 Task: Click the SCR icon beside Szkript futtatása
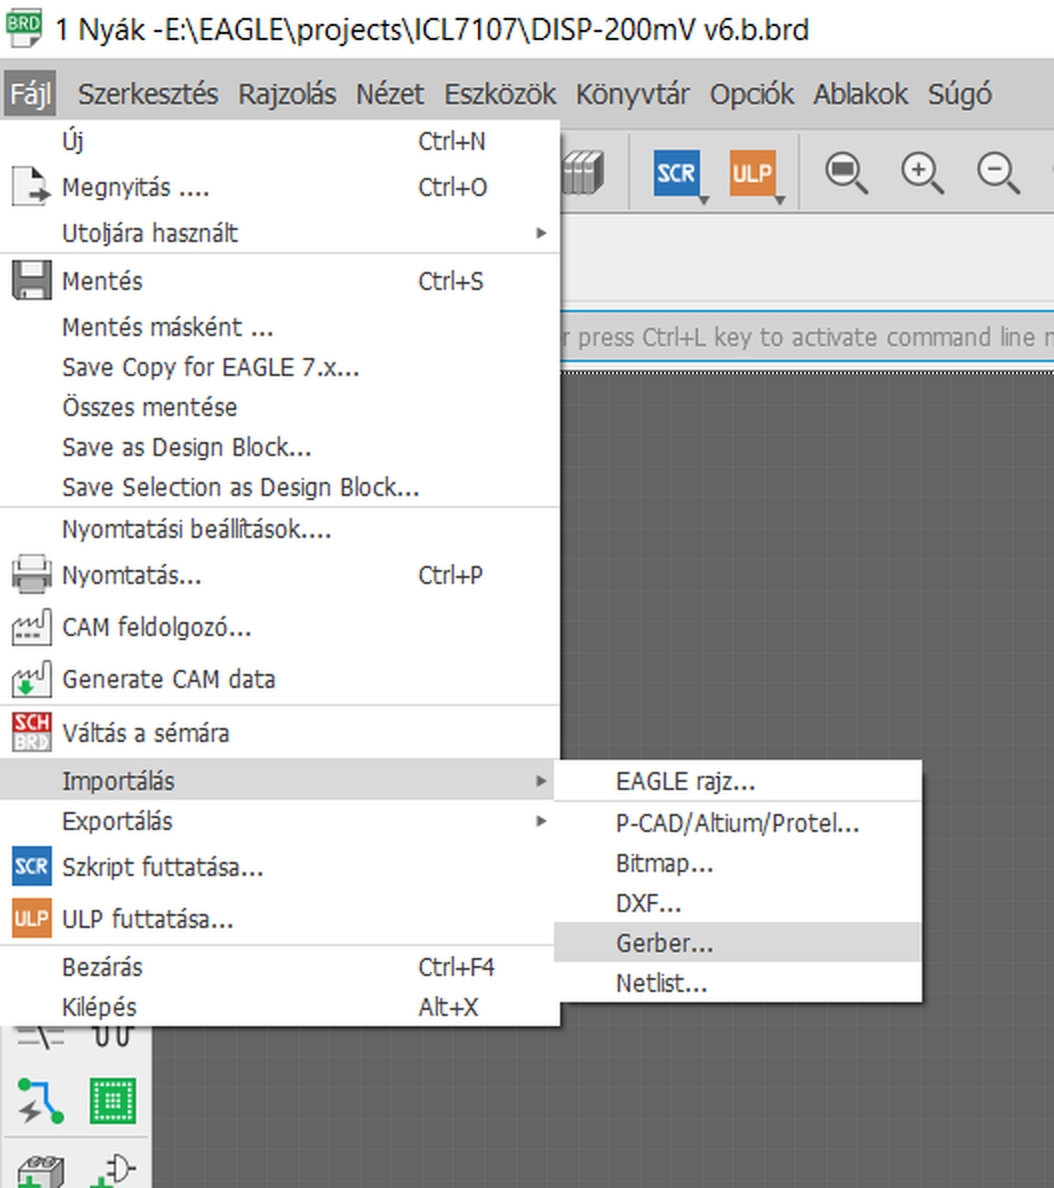[x=32, y=867]
